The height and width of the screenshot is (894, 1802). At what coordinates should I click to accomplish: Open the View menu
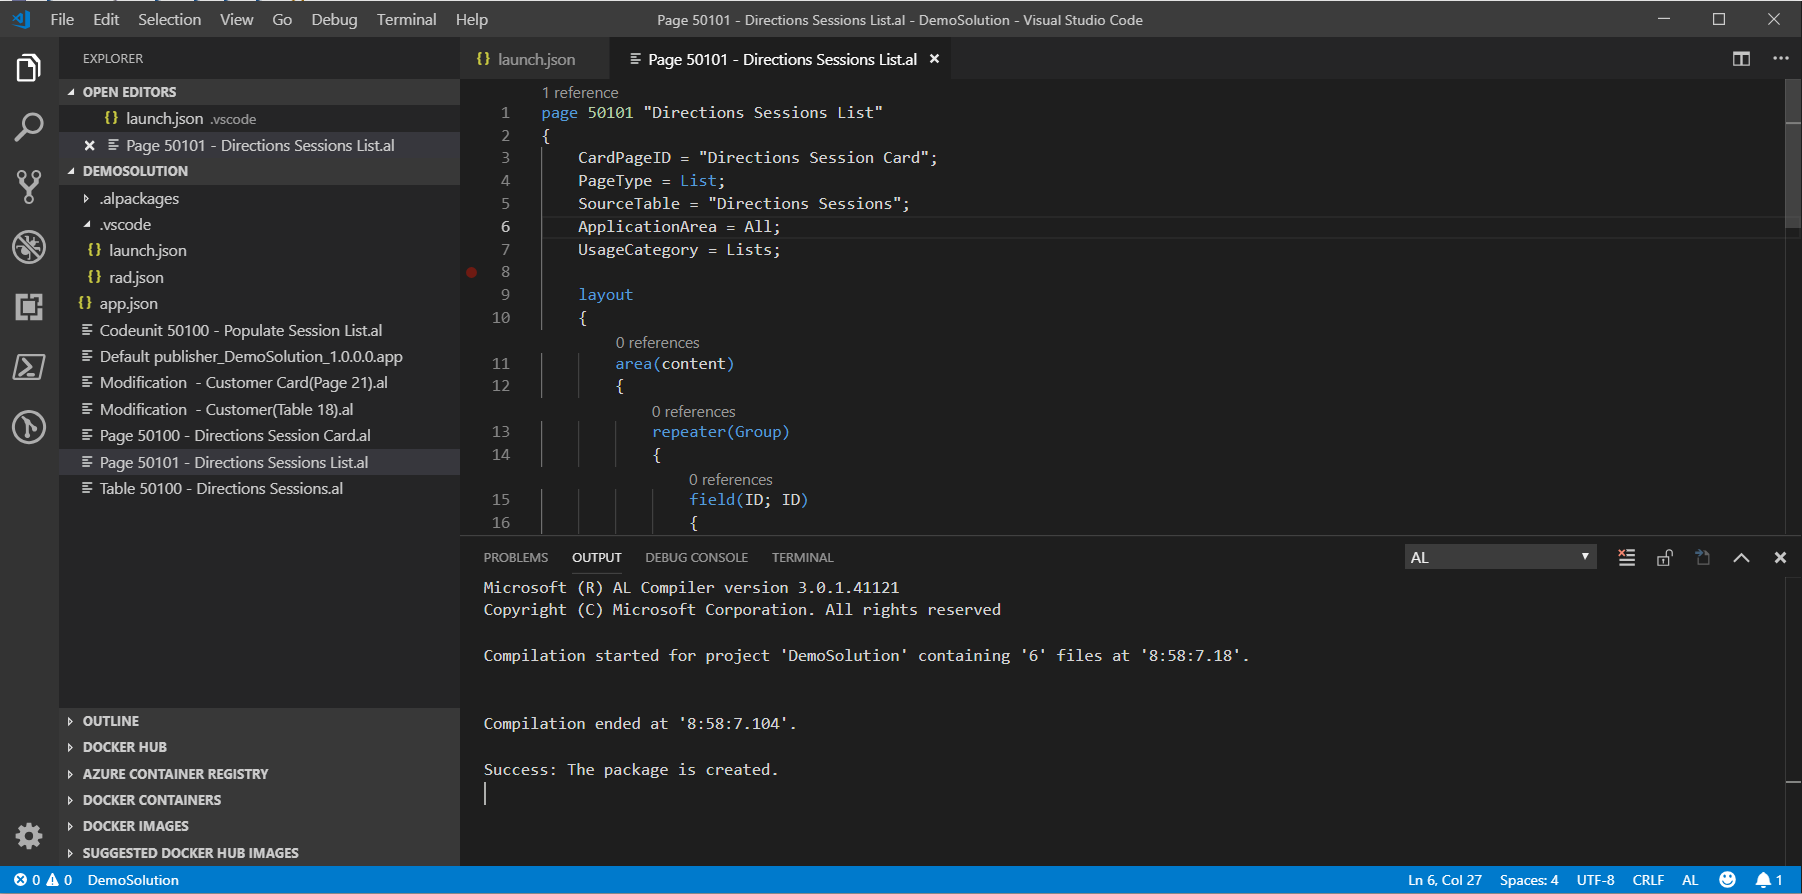pyautogui.click(x=236, y=19)
